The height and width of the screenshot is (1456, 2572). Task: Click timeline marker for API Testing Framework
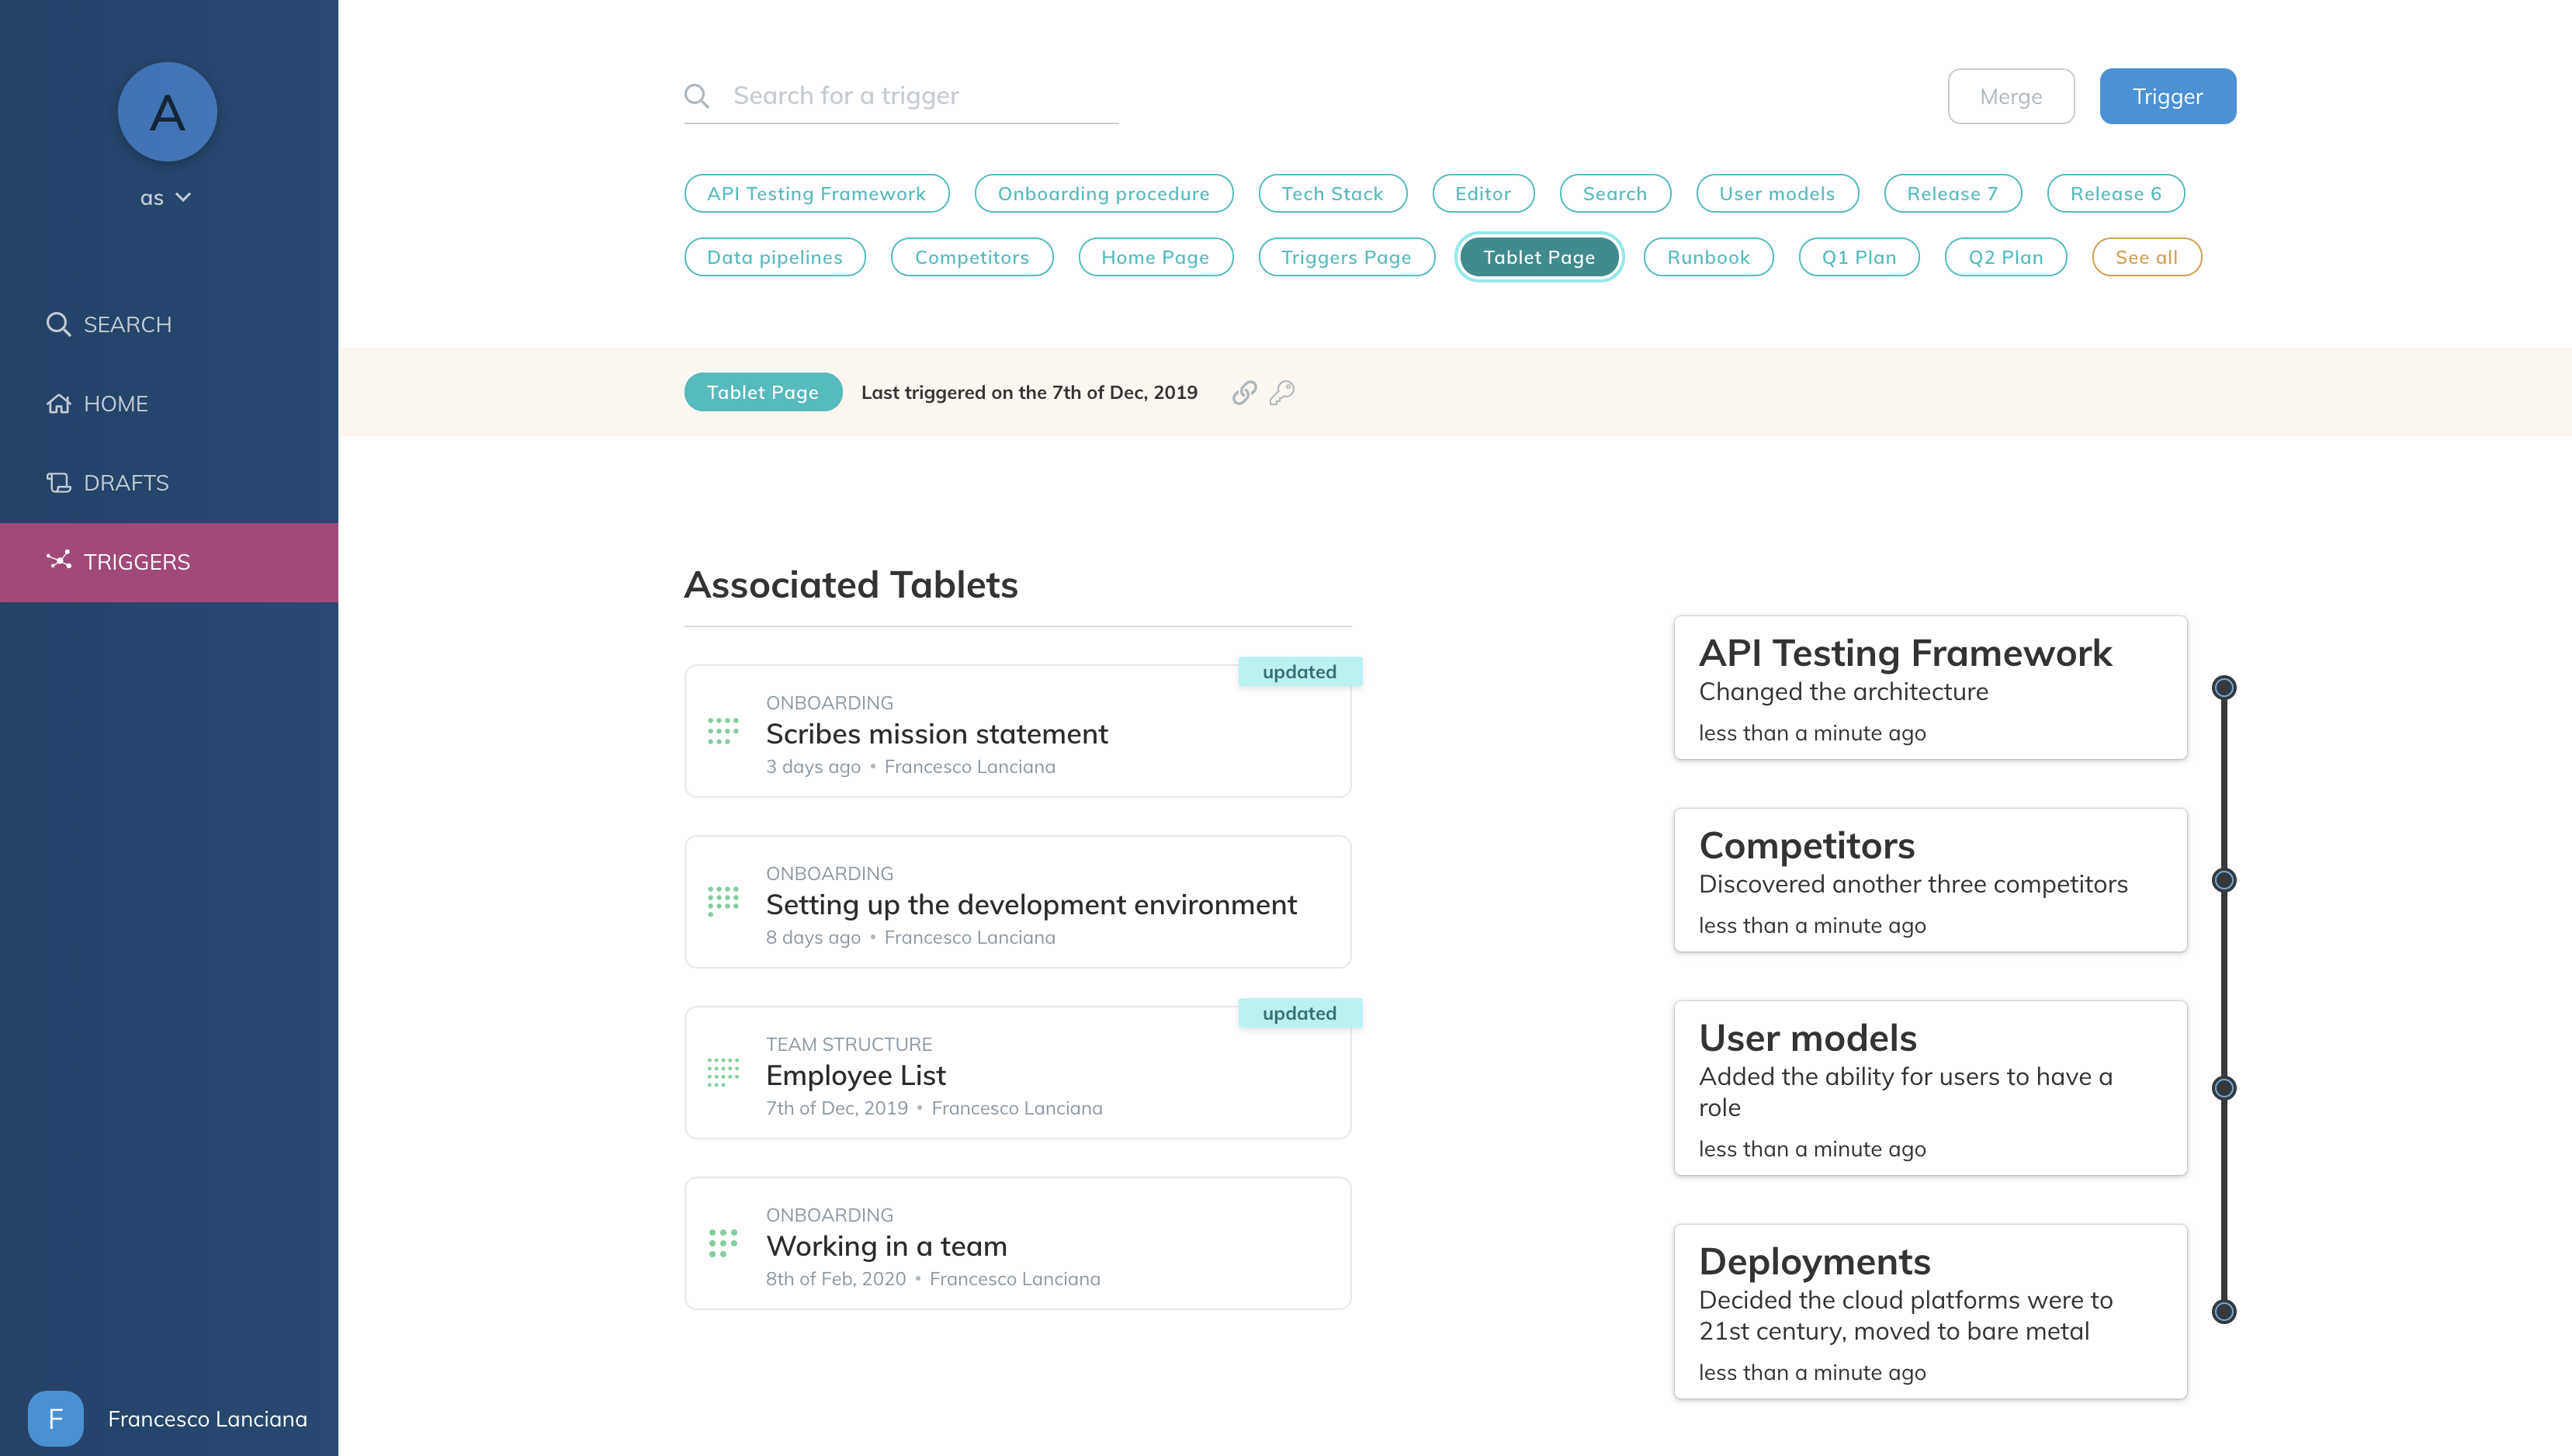click(2224, 688)
